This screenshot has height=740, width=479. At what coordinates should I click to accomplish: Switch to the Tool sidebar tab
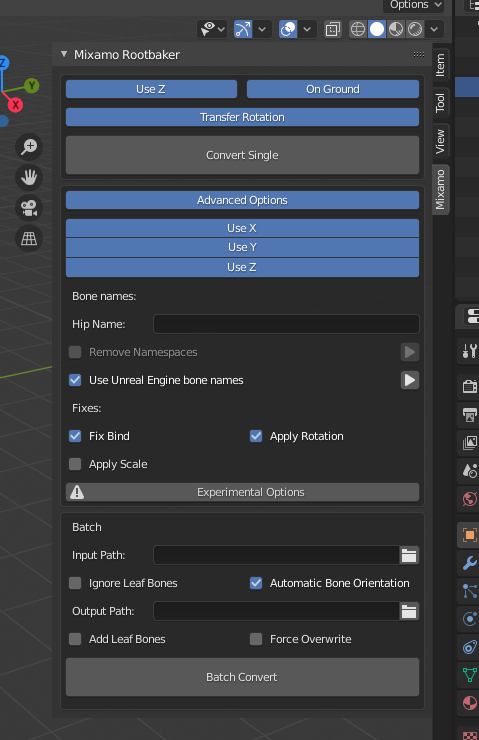[440, 102]
